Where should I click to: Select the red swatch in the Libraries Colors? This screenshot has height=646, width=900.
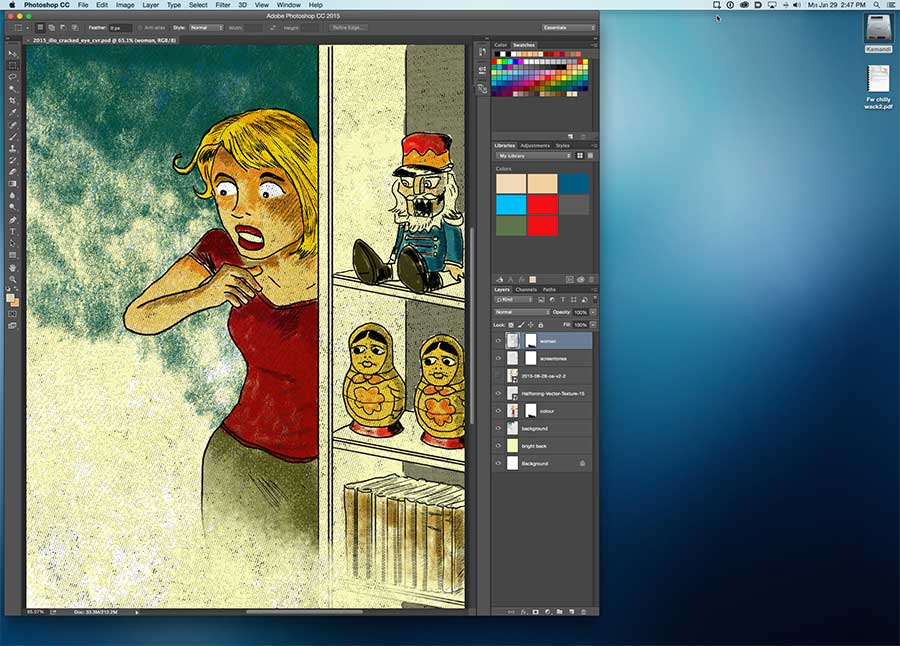pos(542,204)
